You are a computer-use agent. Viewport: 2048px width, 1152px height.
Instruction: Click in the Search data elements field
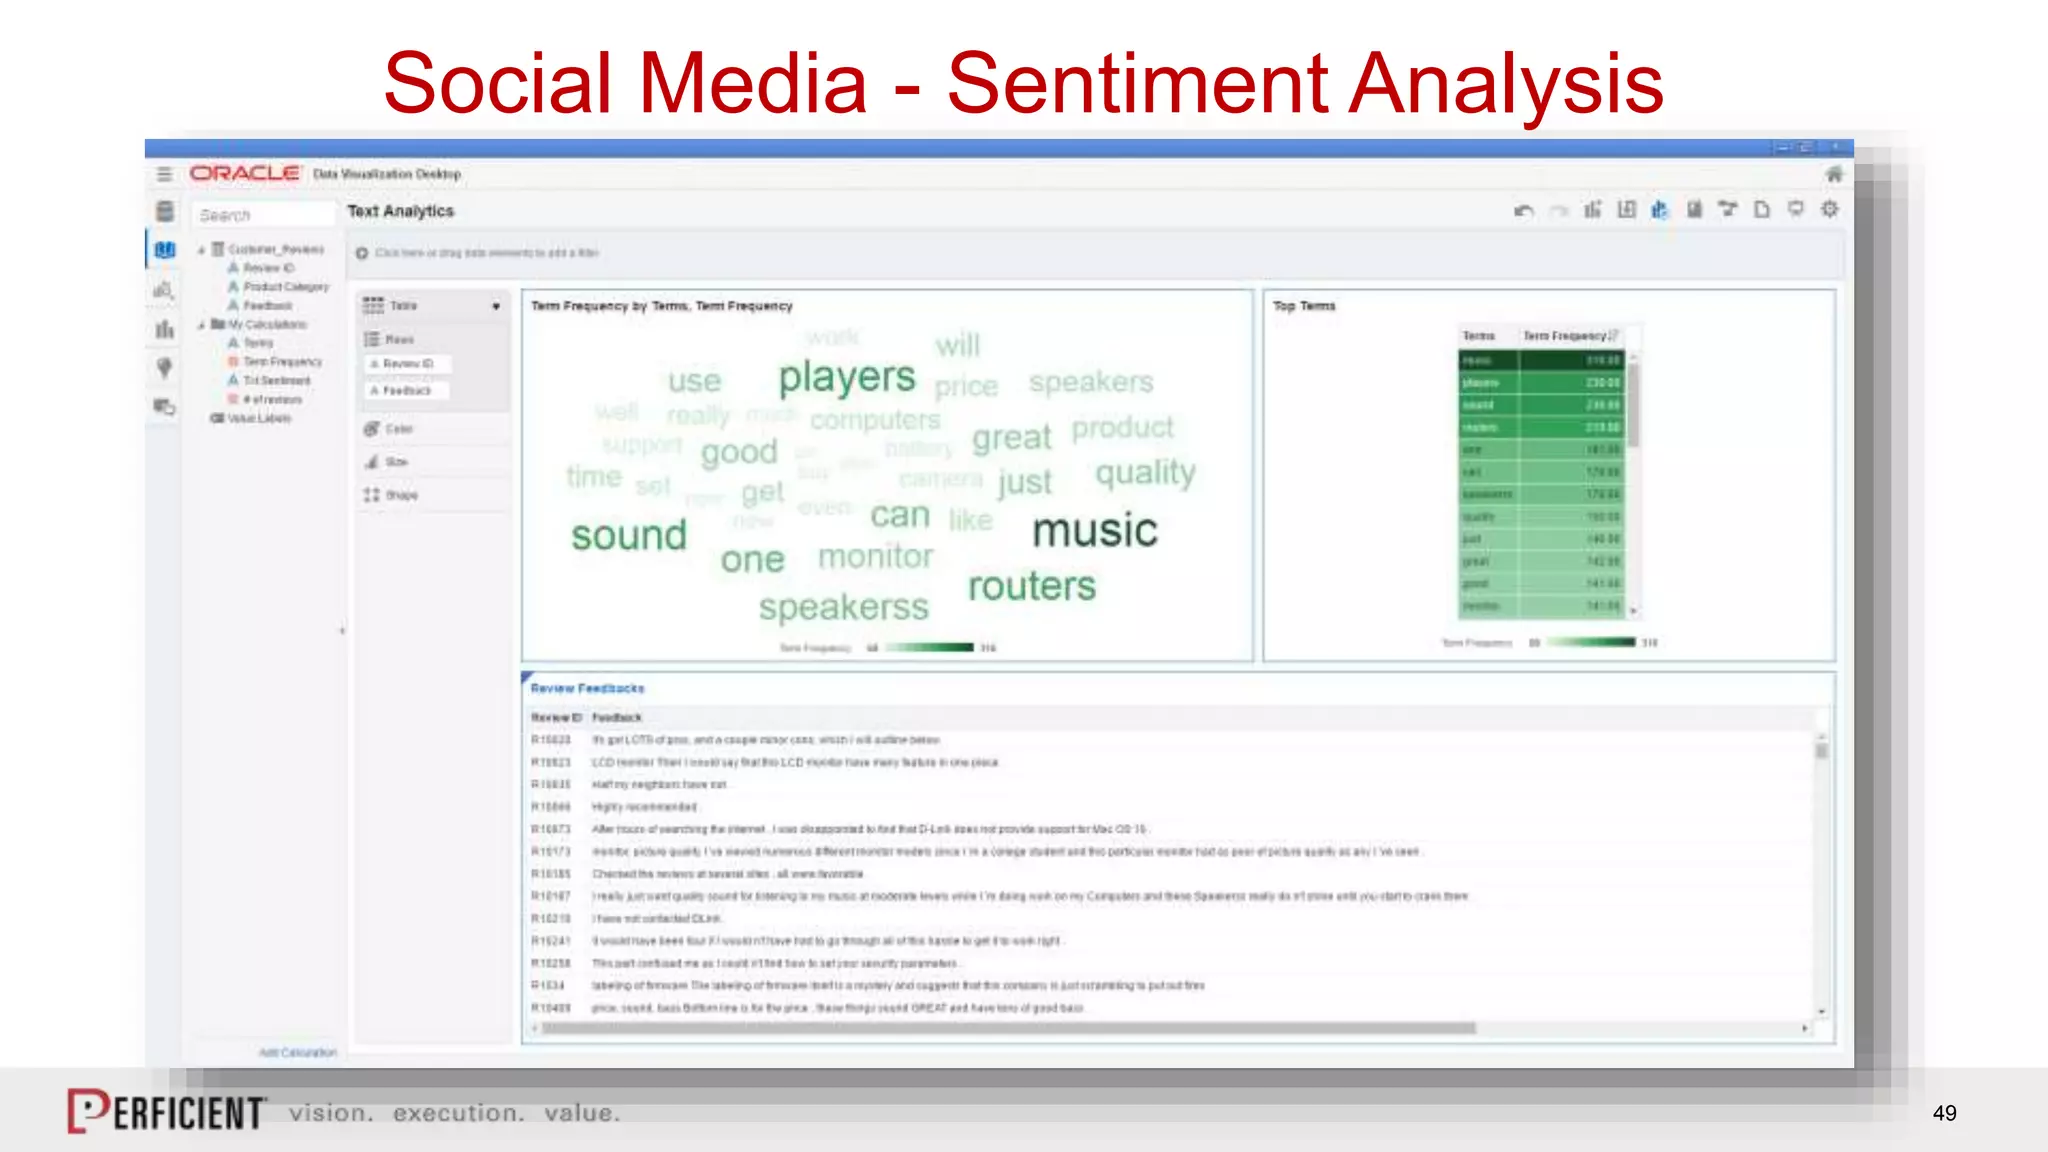tap(264, 215)
